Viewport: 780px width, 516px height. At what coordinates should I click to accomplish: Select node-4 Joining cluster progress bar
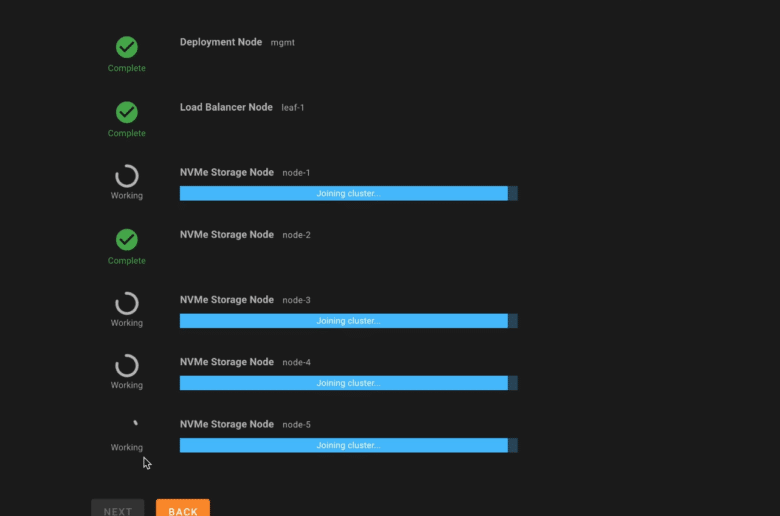pyautogui.click(x=349, y=383)
